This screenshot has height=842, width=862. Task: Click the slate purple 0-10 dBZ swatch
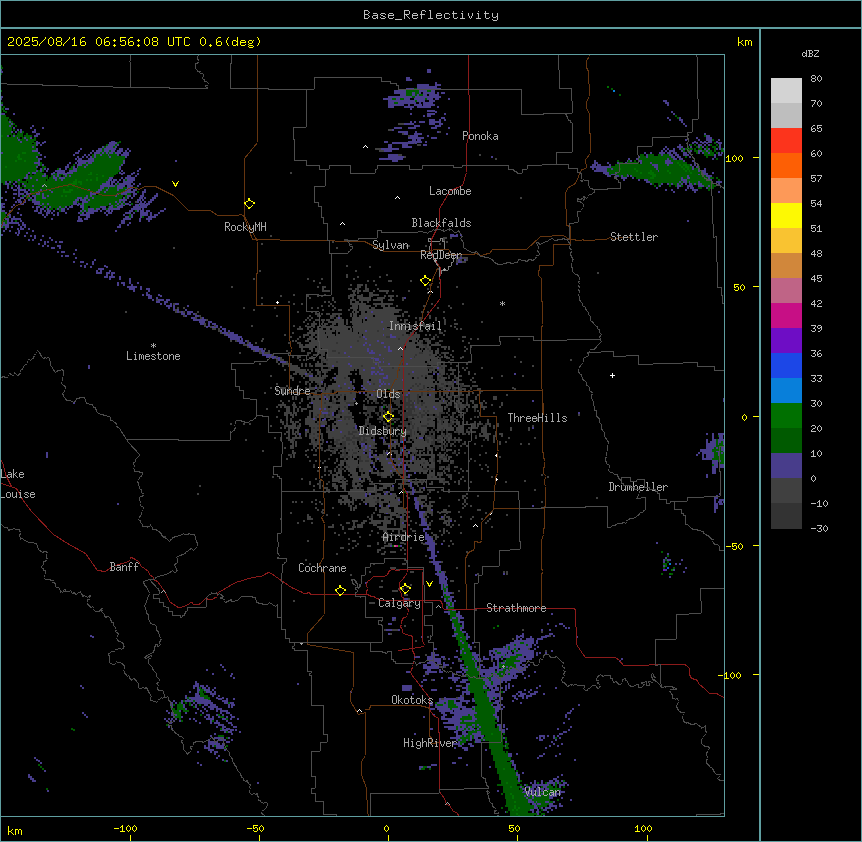(786, 466)
